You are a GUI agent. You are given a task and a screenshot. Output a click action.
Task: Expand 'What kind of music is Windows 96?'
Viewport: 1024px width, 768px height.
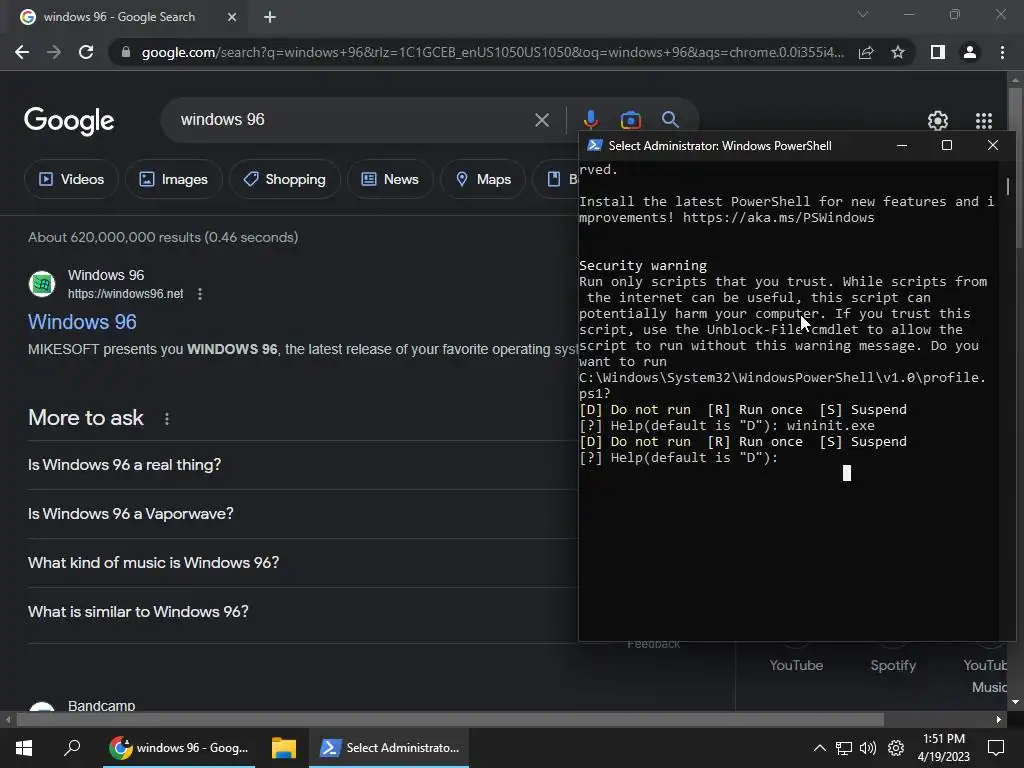point(302,563)
